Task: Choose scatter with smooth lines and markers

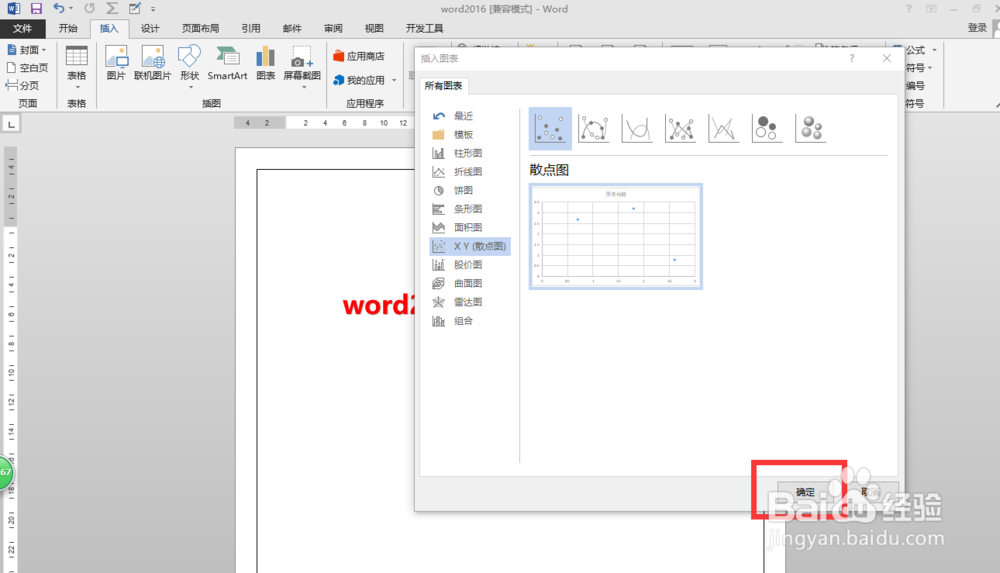Action: 593,128
